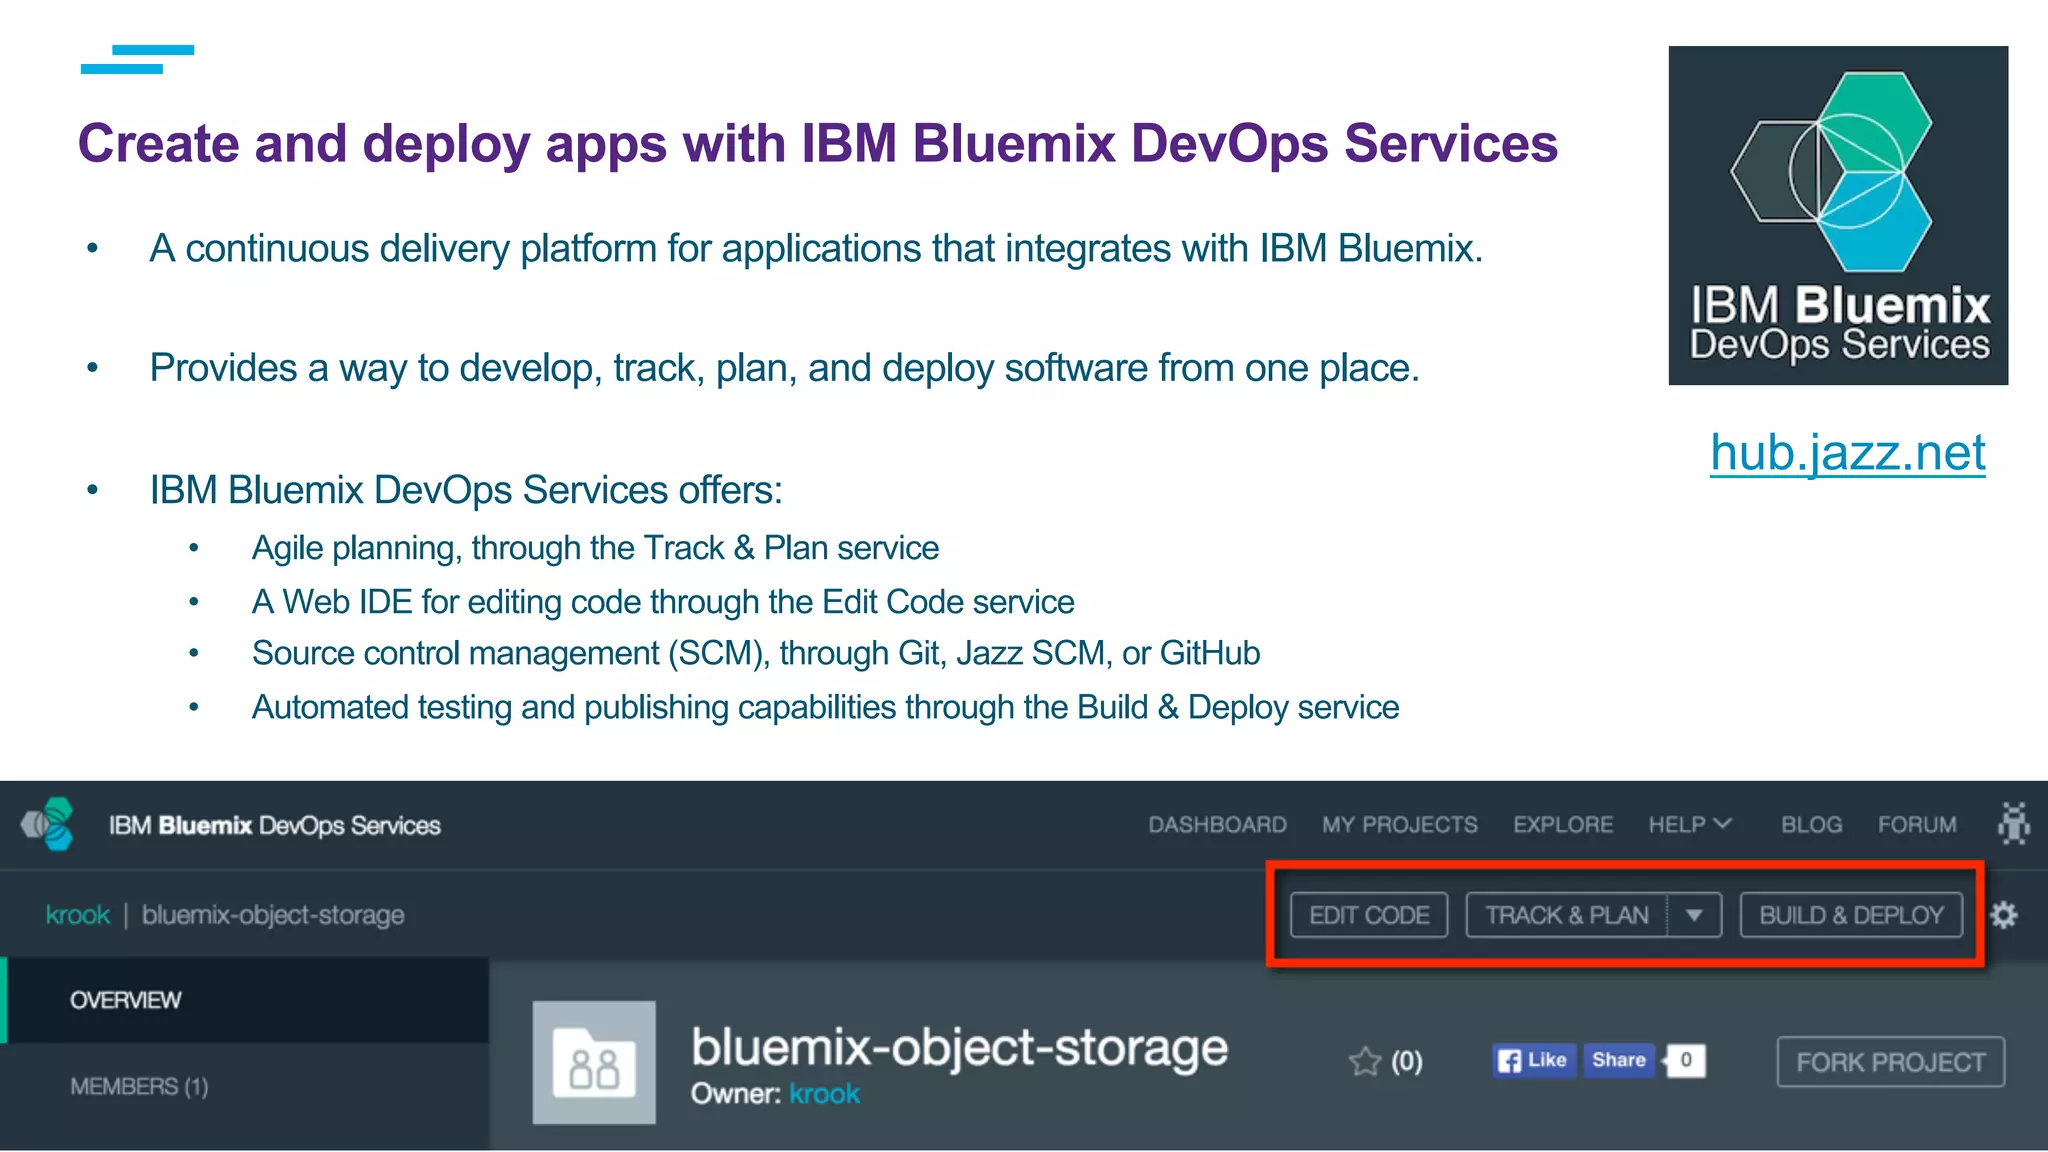Open the user avatar robot icon
The height and width of the screenshot is (1152, 2048).
[x=2013, y=824]
